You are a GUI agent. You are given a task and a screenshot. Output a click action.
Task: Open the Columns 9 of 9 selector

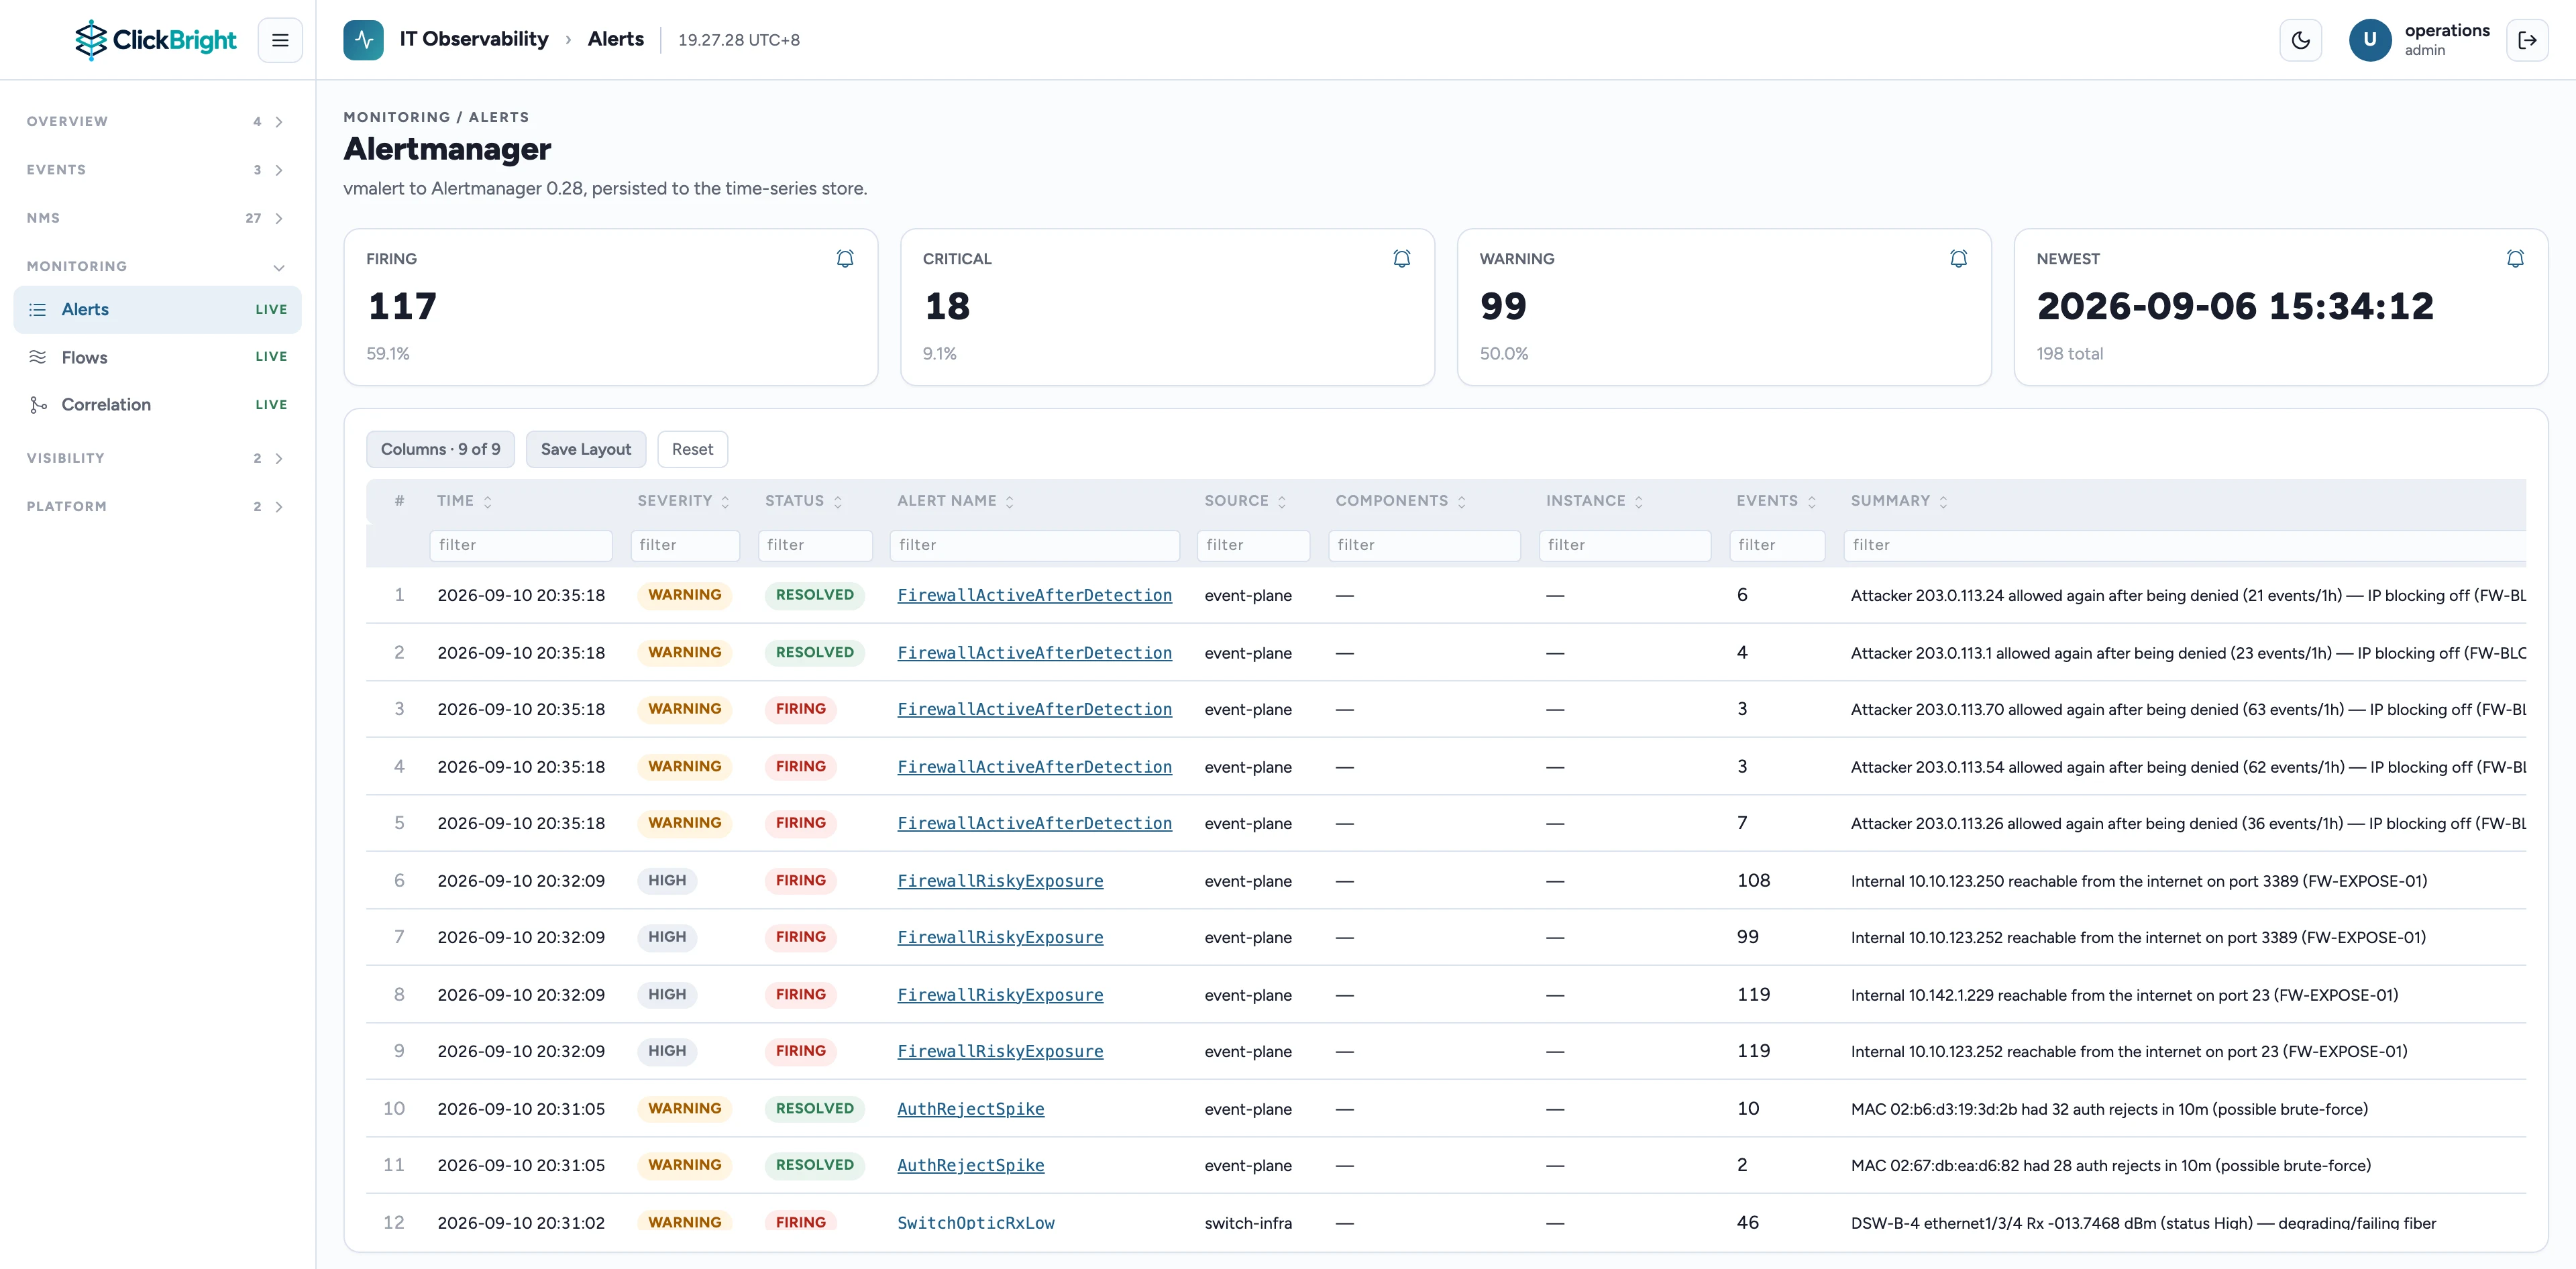click(440, 449)
